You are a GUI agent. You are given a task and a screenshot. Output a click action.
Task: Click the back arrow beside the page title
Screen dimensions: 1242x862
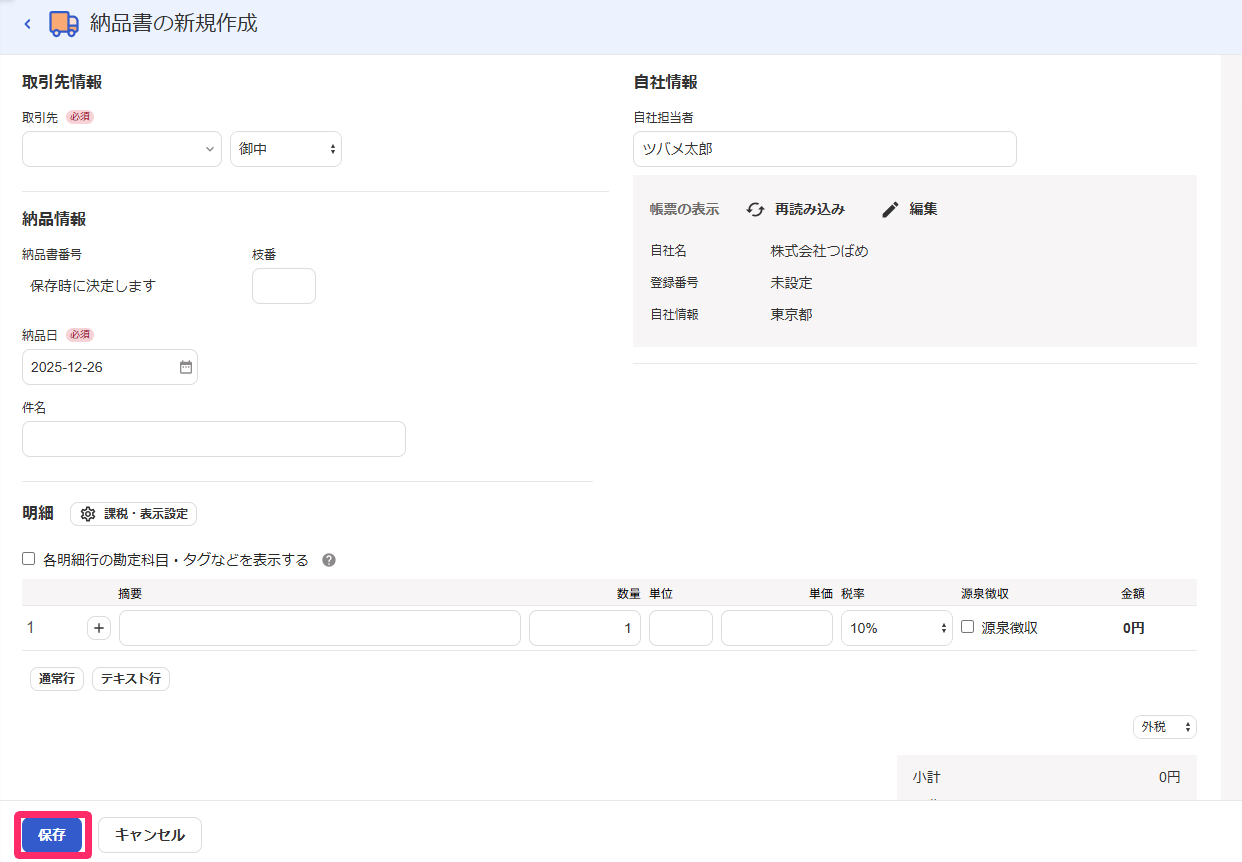(27, 24)
